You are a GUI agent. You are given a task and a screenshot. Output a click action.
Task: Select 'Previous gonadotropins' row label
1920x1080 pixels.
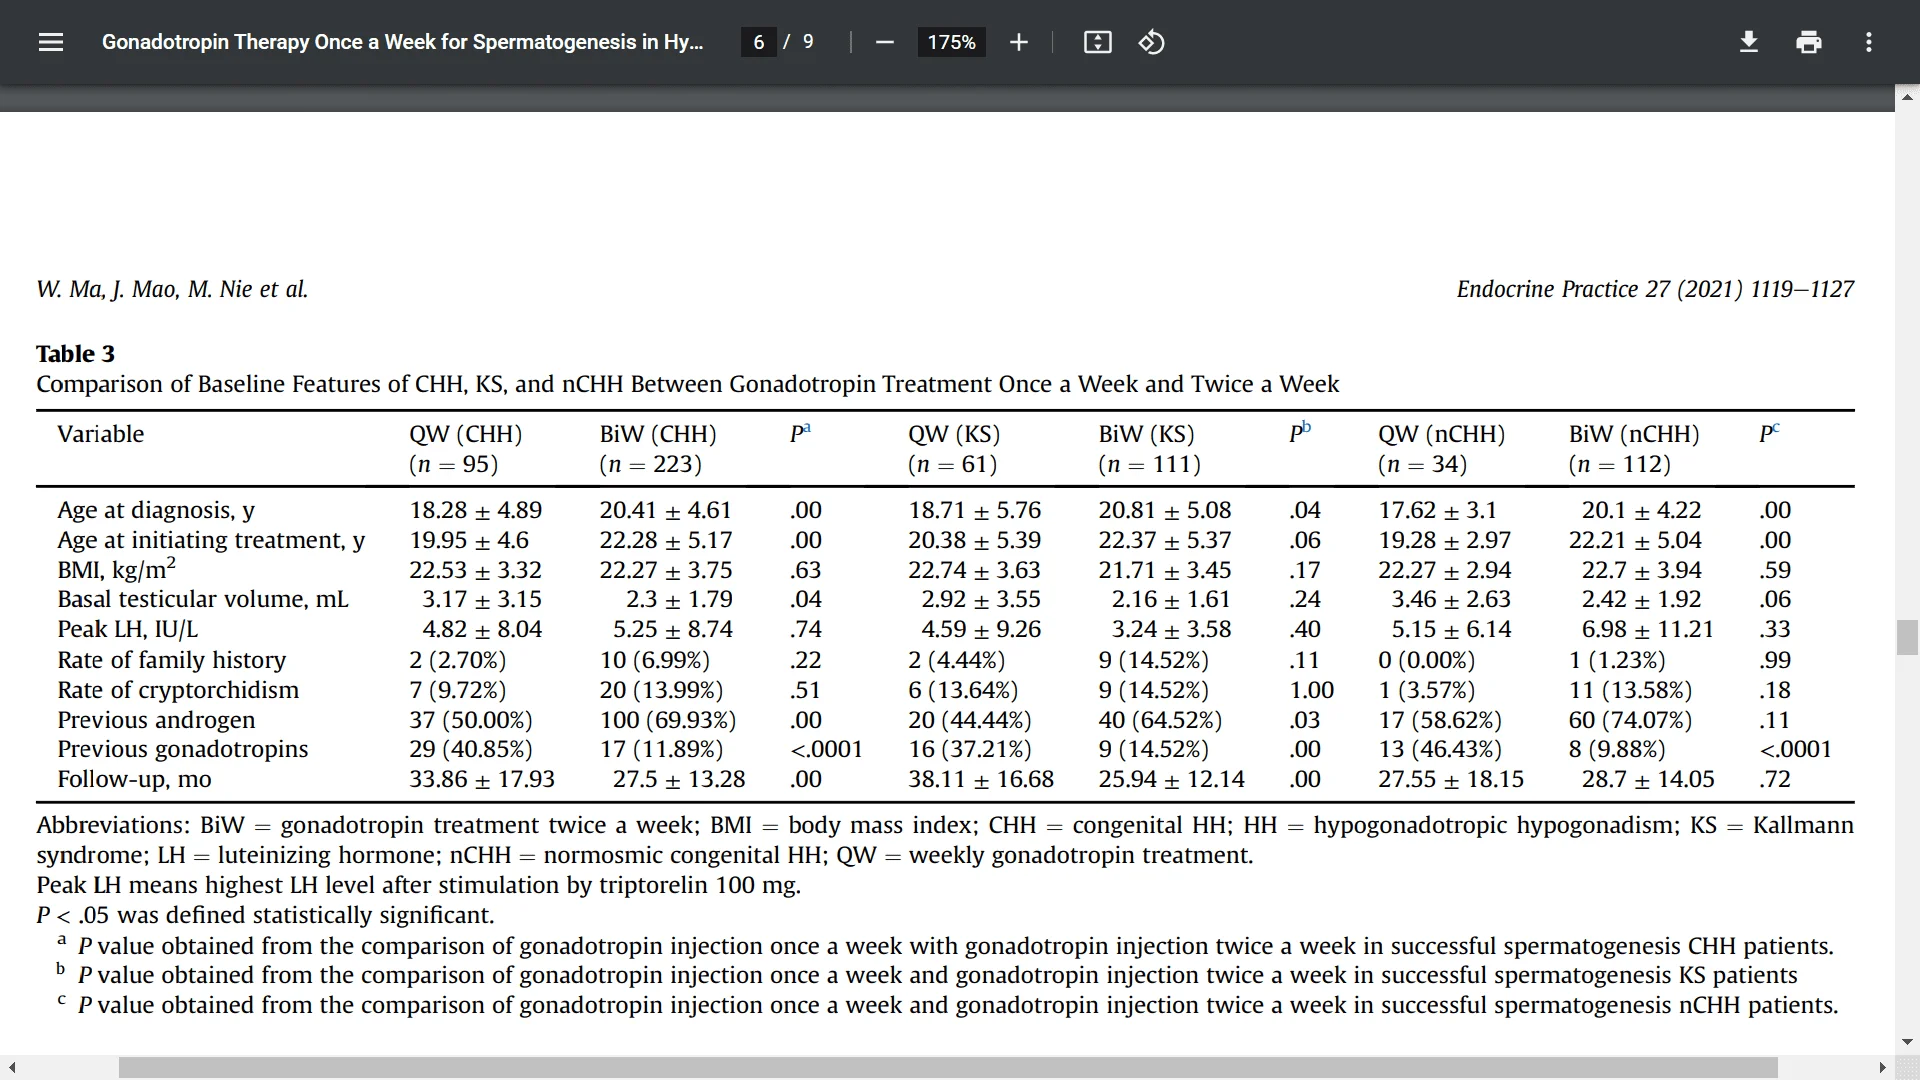183,749
